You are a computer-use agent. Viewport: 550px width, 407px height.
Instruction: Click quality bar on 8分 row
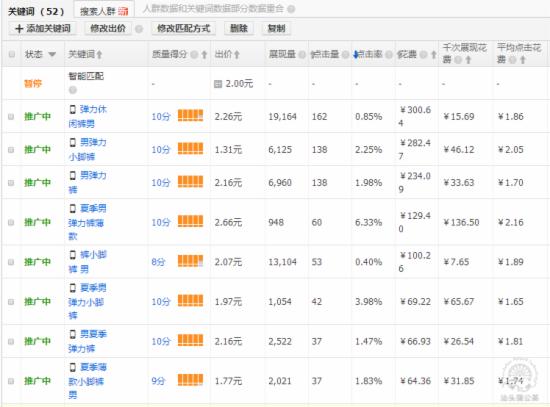[x=190, y=261]
